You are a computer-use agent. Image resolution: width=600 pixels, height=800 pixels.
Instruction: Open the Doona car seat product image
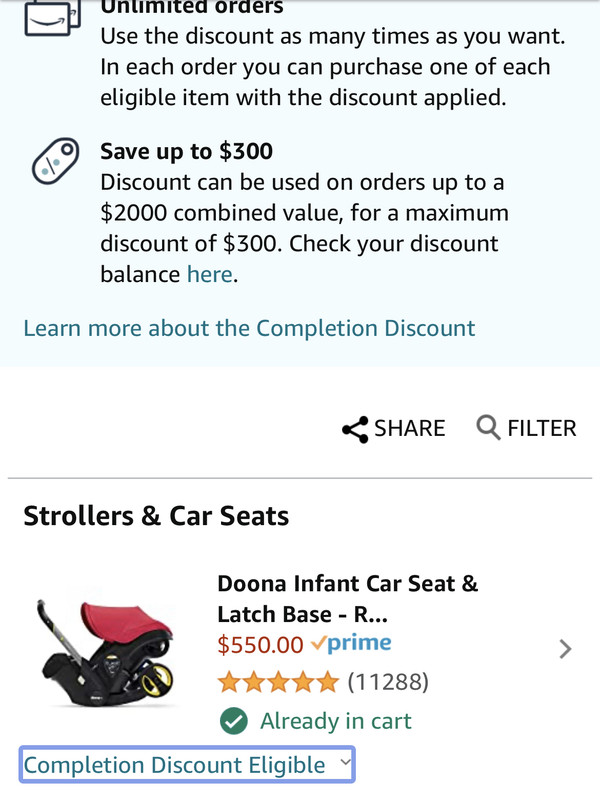click(105, 650)
